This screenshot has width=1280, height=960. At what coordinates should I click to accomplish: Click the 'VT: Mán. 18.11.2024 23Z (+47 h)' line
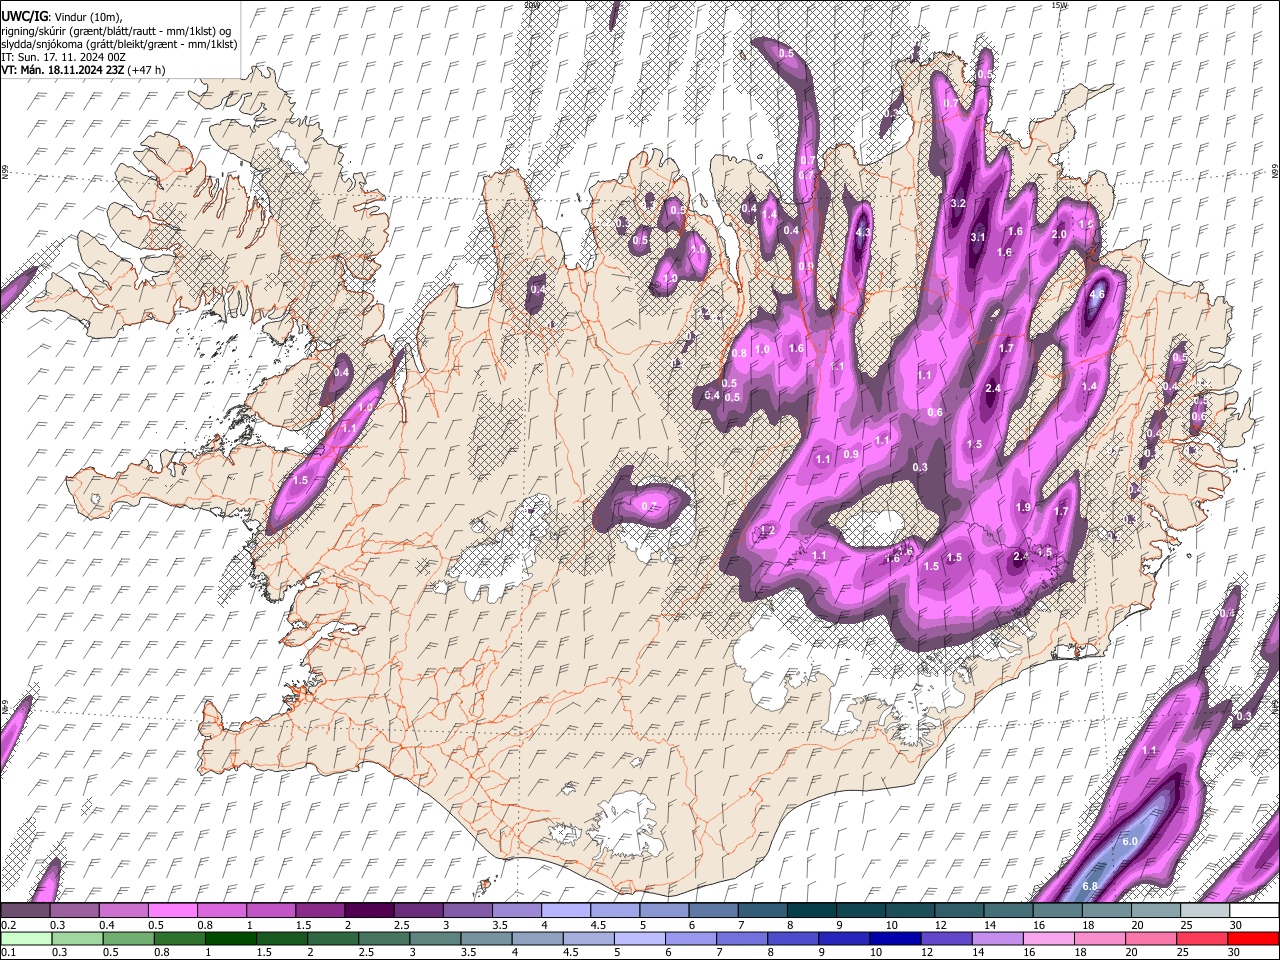point(83,70)
